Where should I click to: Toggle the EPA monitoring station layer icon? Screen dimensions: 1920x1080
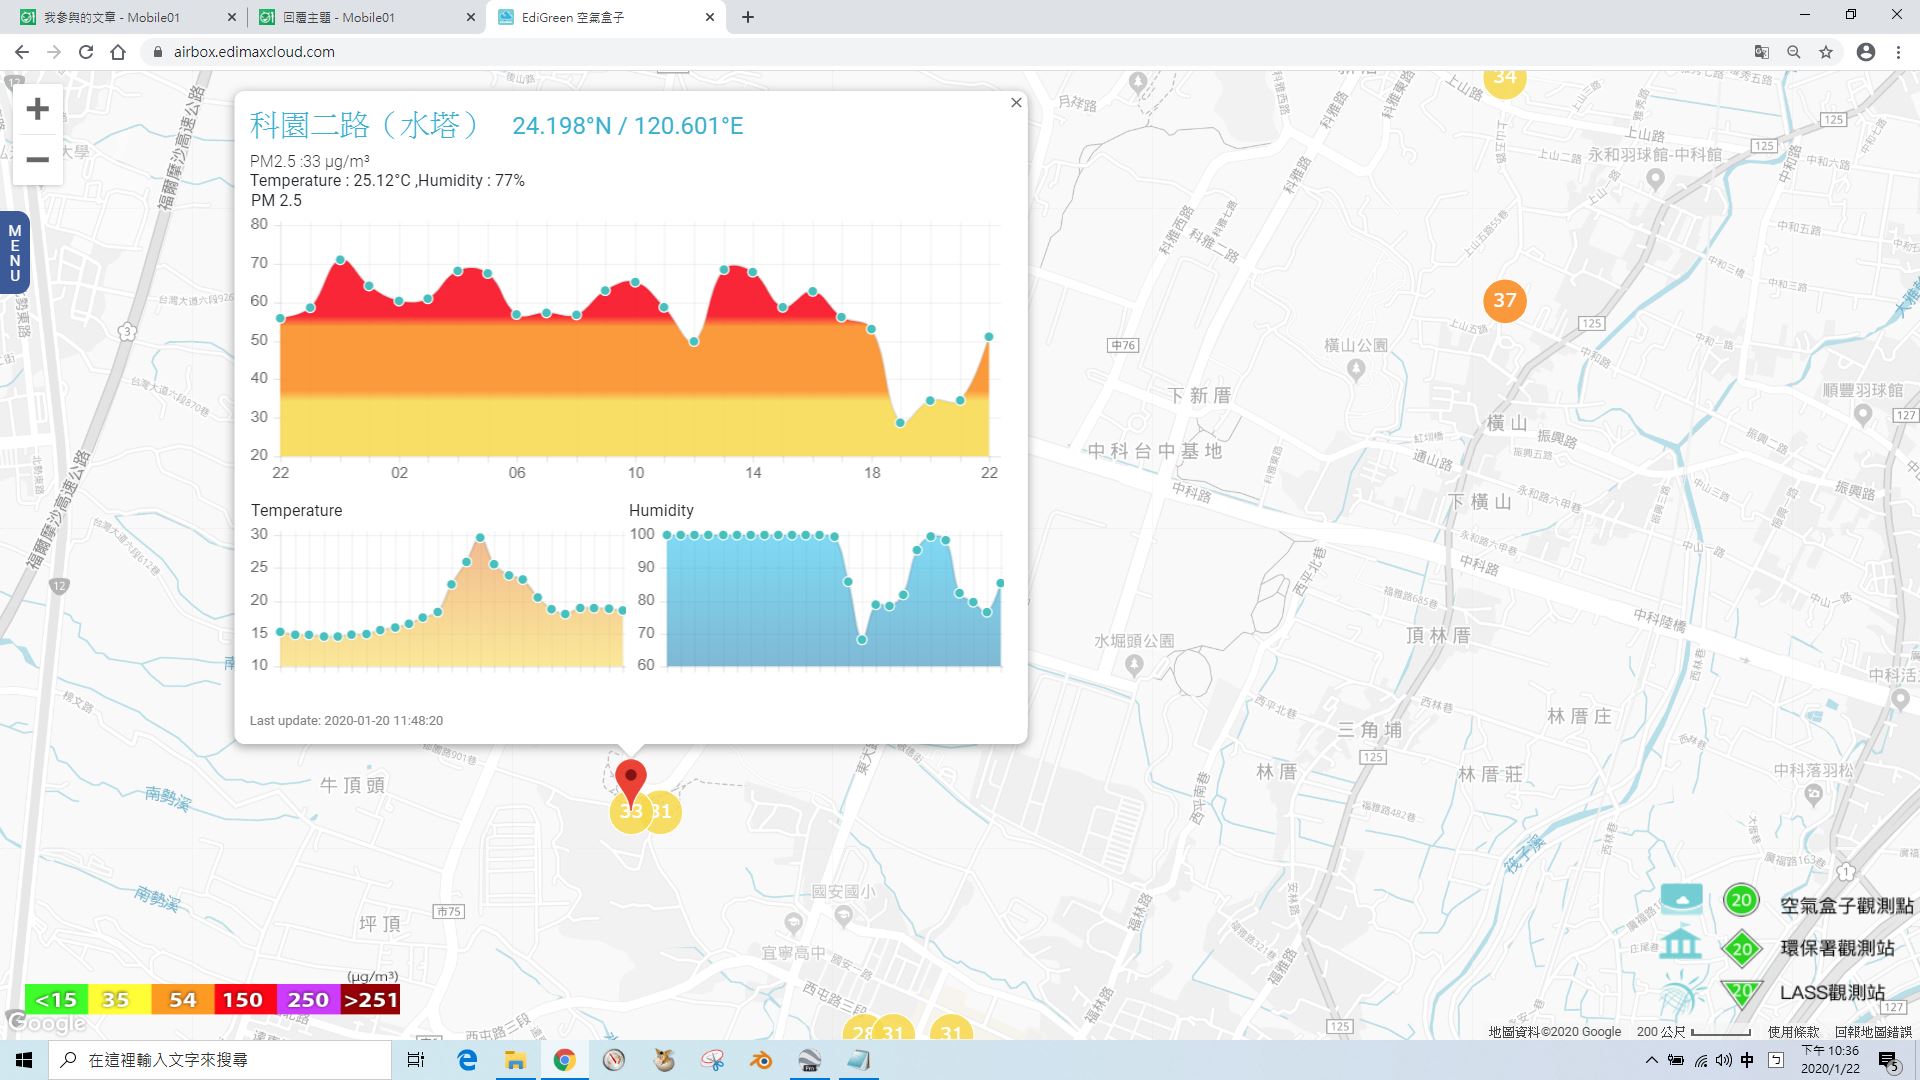point(1681,945)
